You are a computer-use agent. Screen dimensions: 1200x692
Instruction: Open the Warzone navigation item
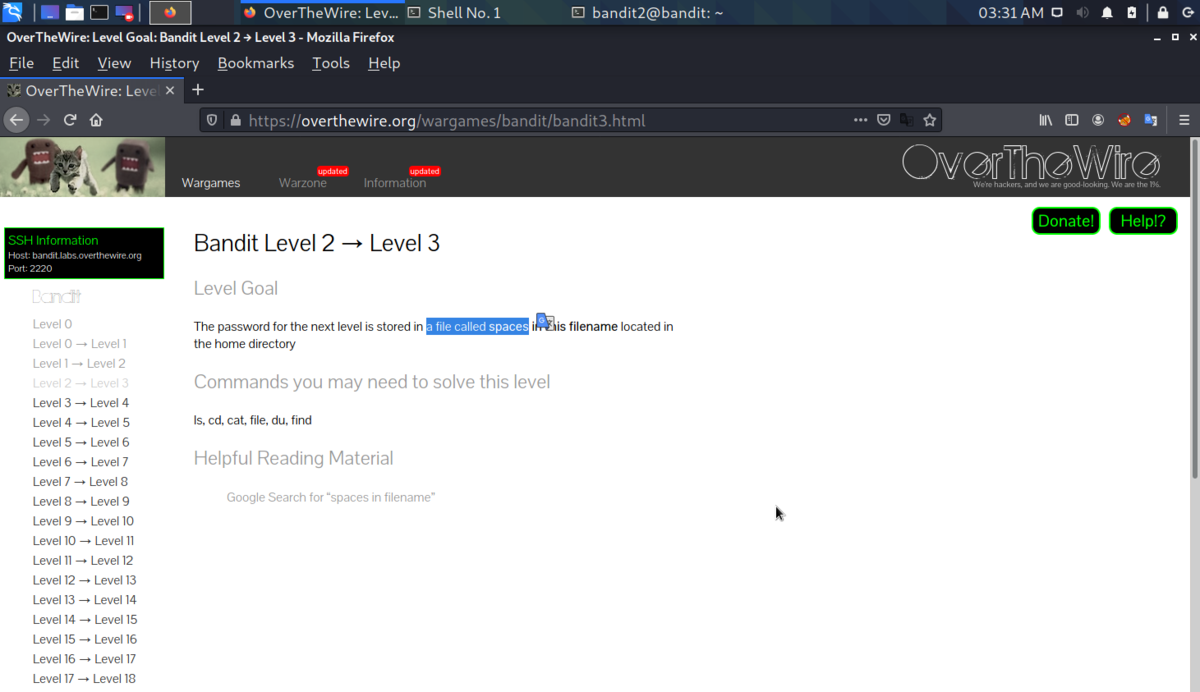303,183
